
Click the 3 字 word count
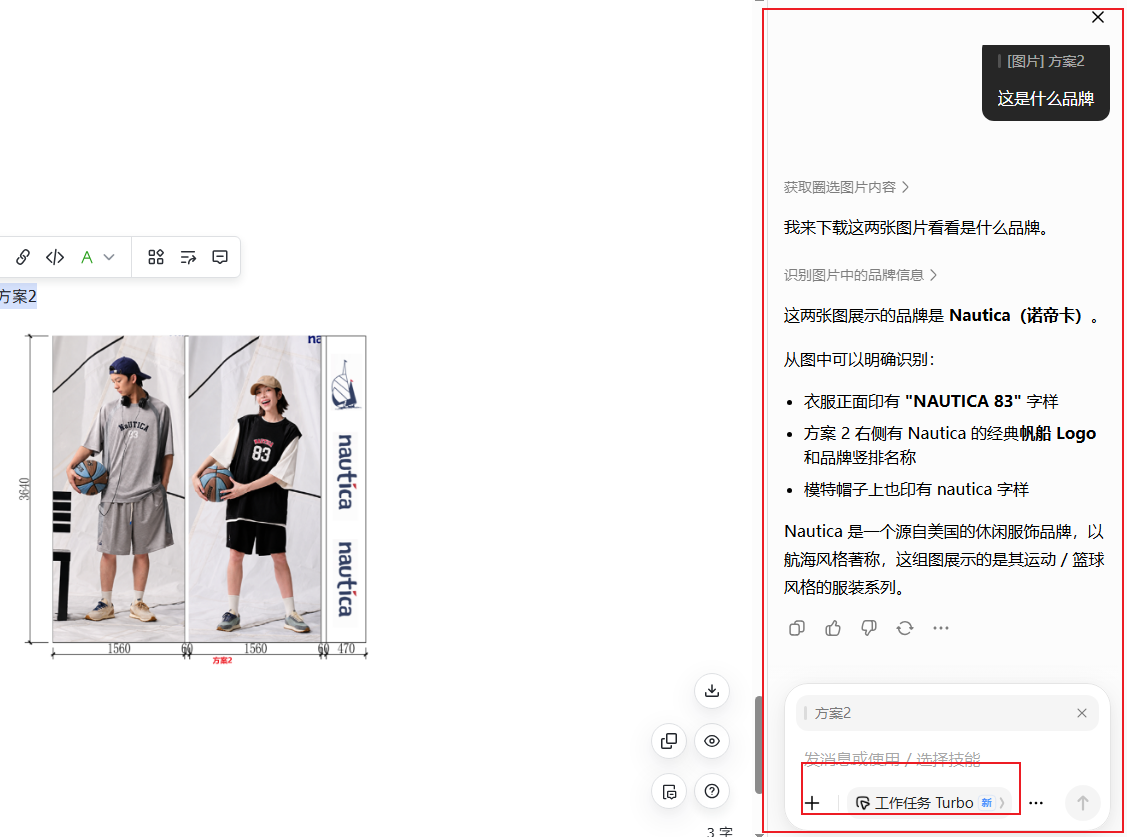719,831
